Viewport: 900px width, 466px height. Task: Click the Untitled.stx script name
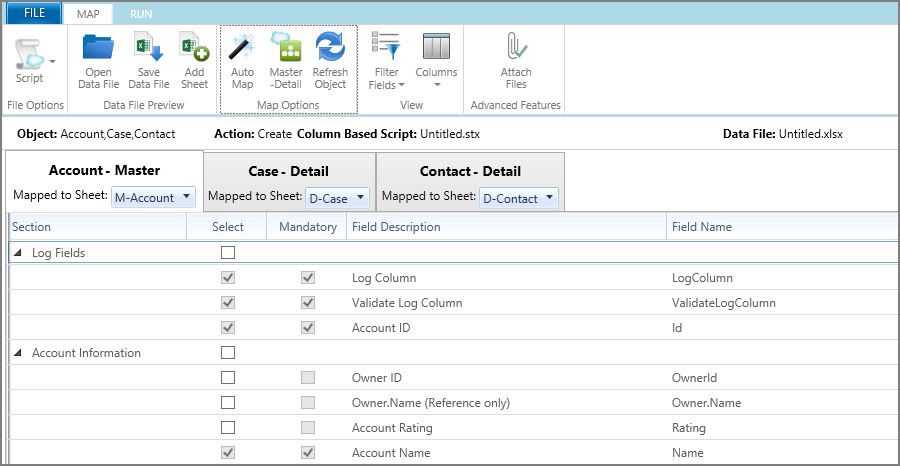coord(450,134)
